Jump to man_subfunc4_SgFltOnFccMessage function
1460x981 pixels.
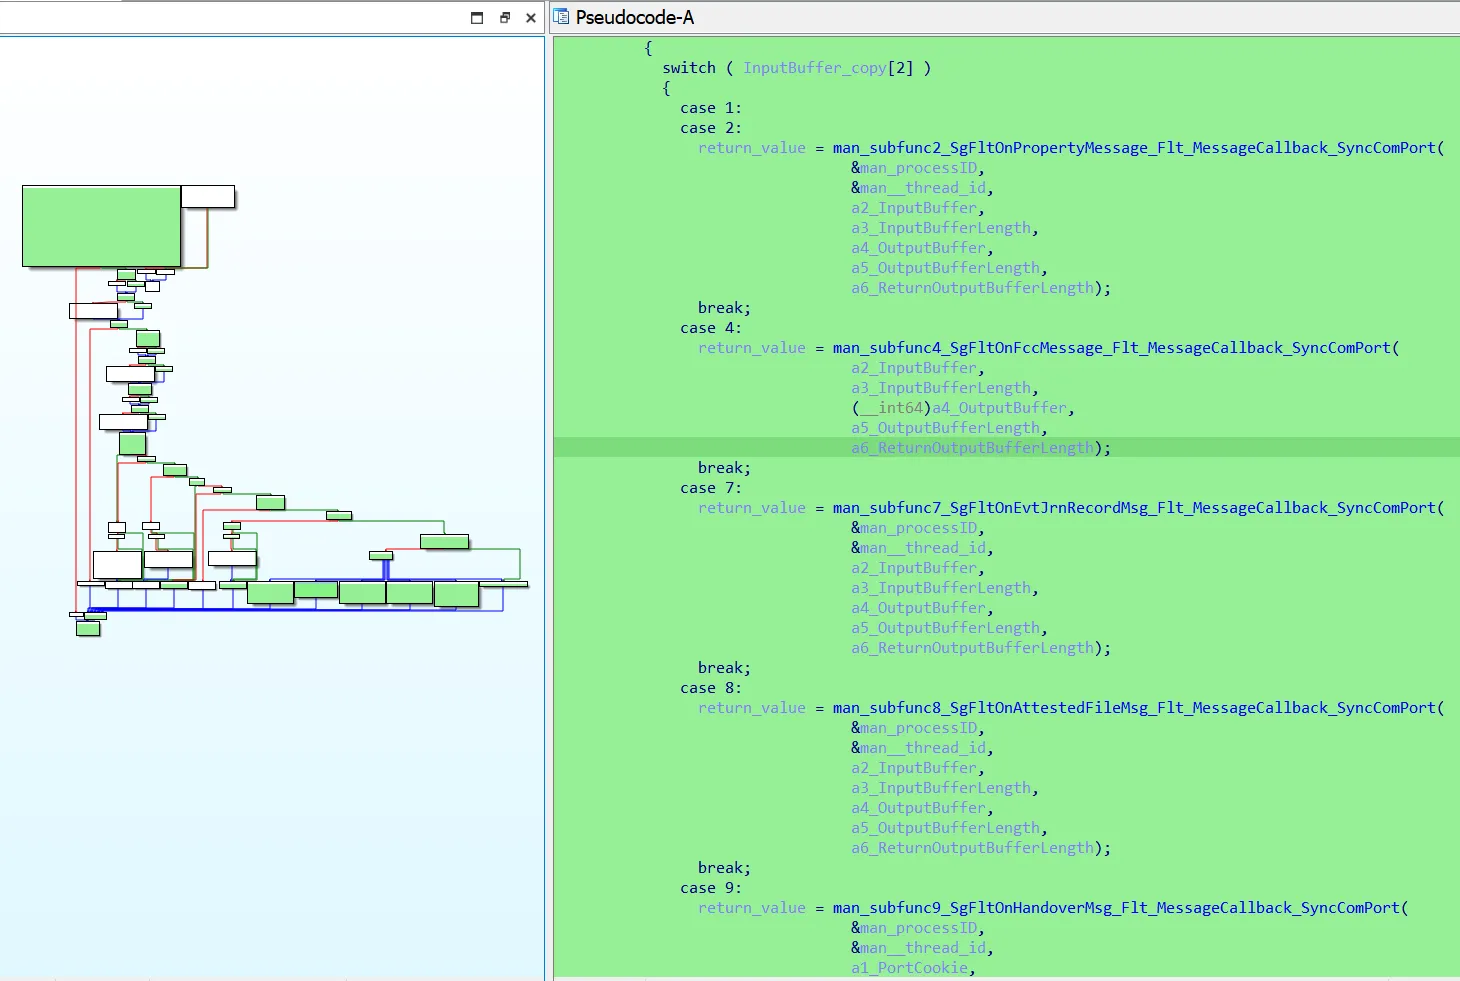[1112, 348]
